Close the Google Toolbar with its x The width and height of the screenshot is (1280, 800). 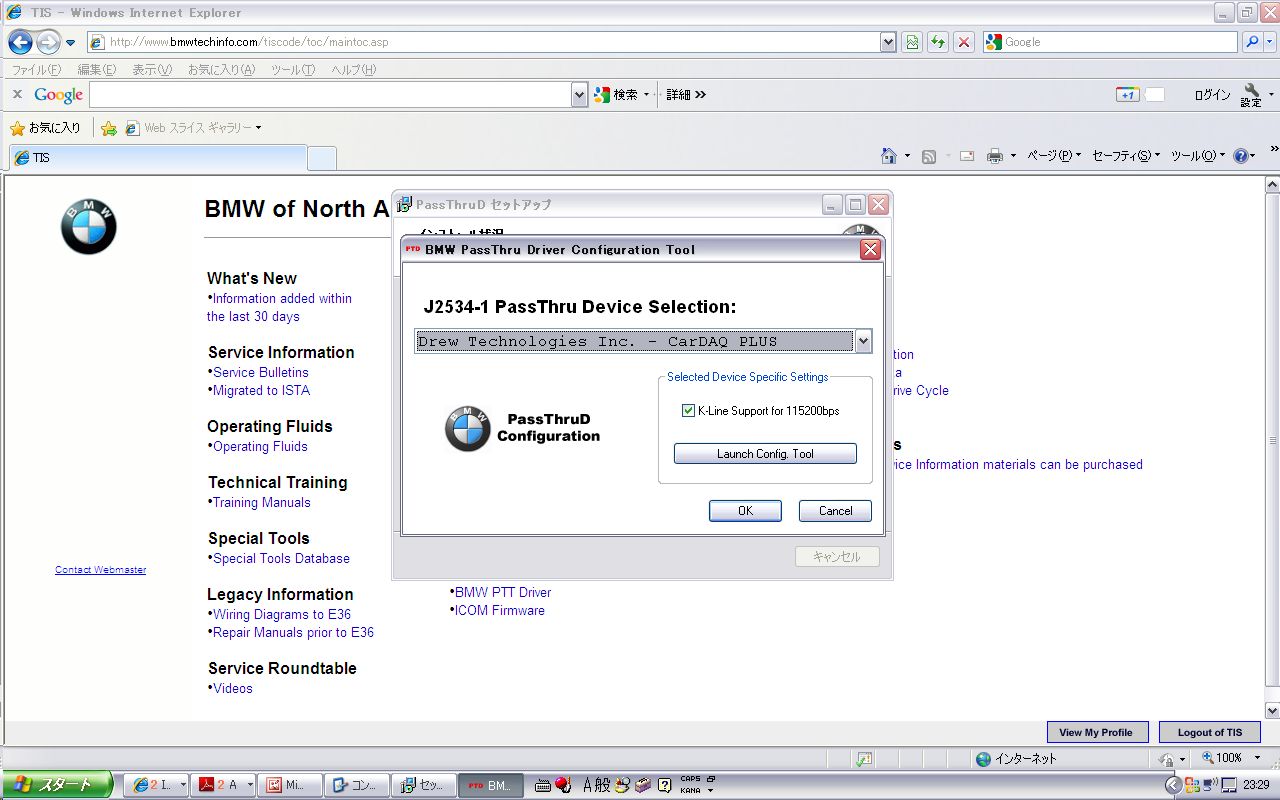coord(17,94)
